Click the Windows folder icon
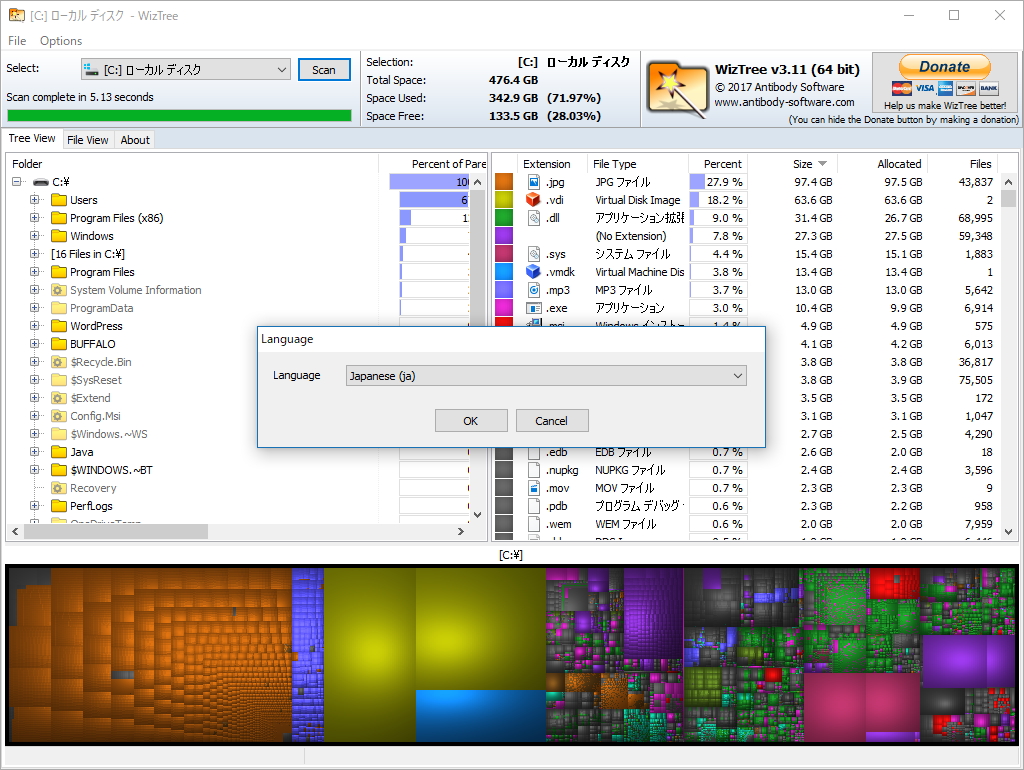Screen dimensions: 1024x770 59,236
